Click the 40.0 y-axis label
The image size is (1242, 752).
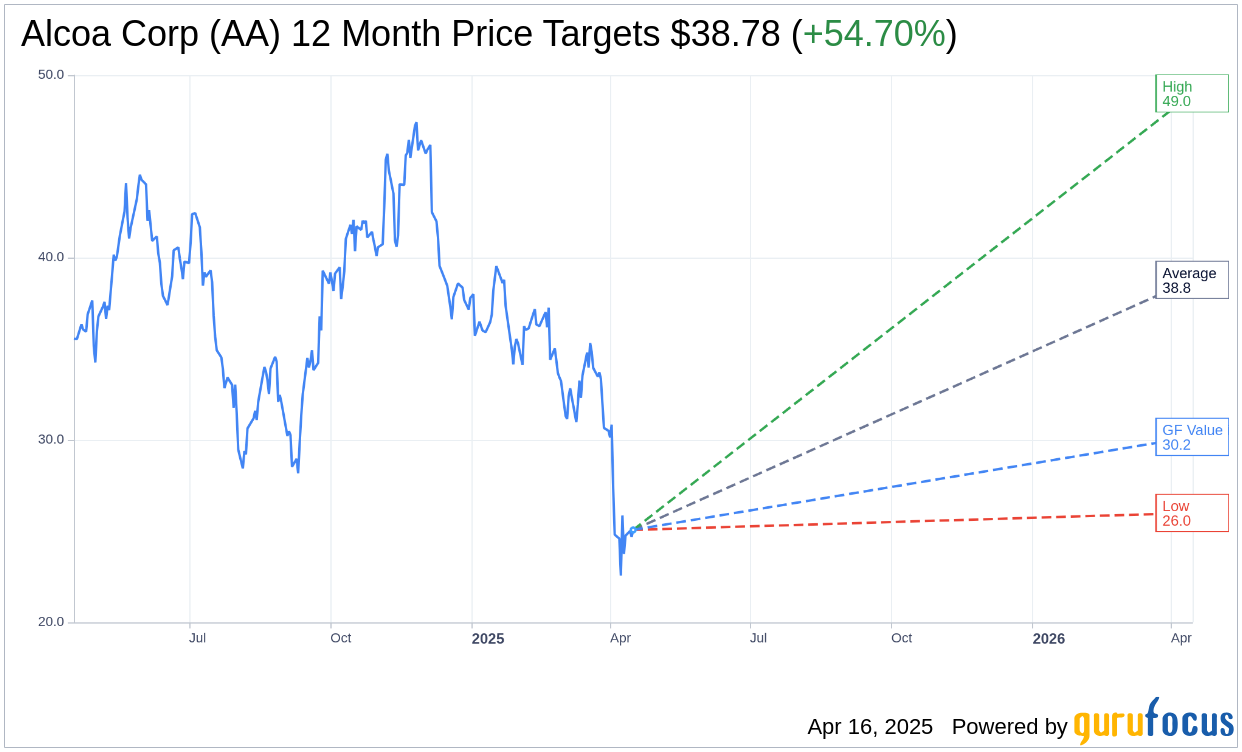[x=51, y=257]
